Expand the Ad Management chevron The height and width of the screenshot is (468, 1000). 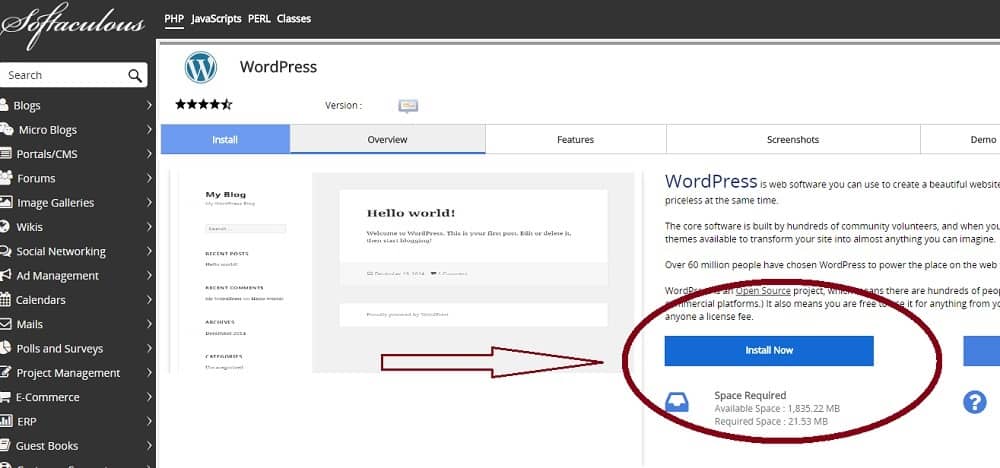[149, 275]
